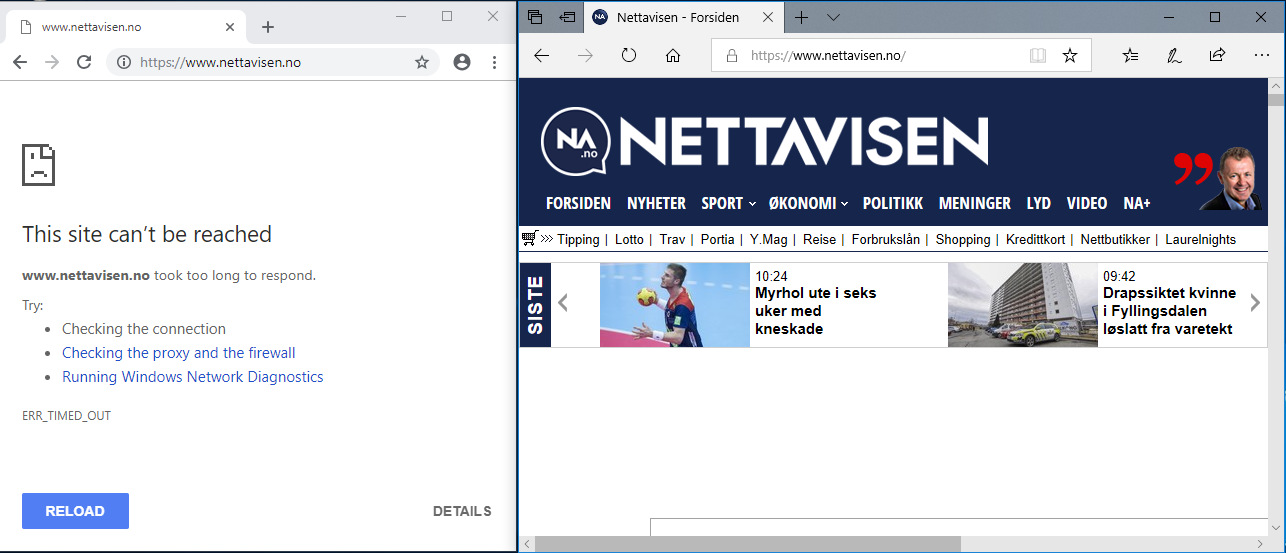Open the Forbrukslån link

[886, 240]
